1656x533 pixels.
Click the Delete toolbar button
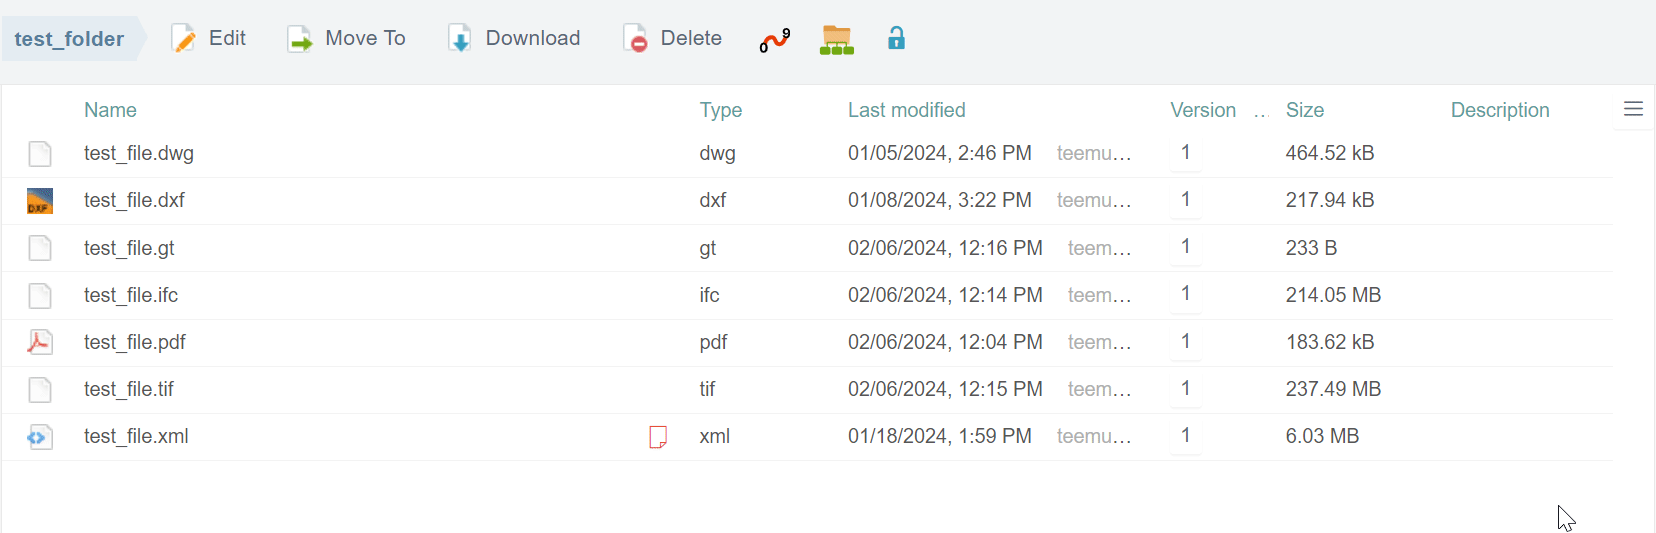672,39
